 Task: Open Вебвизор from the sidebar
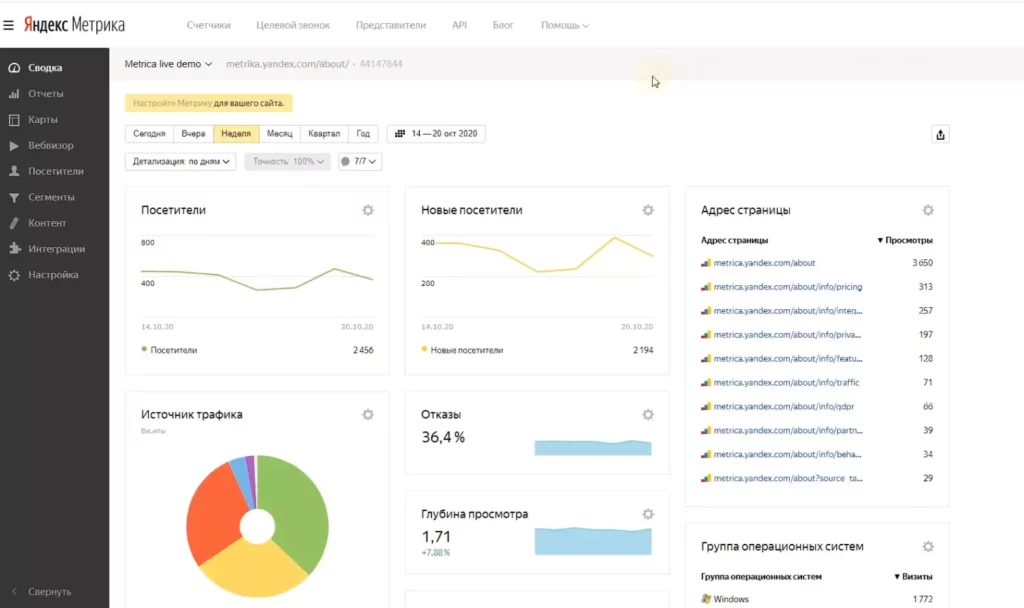(x=50, y=146)
